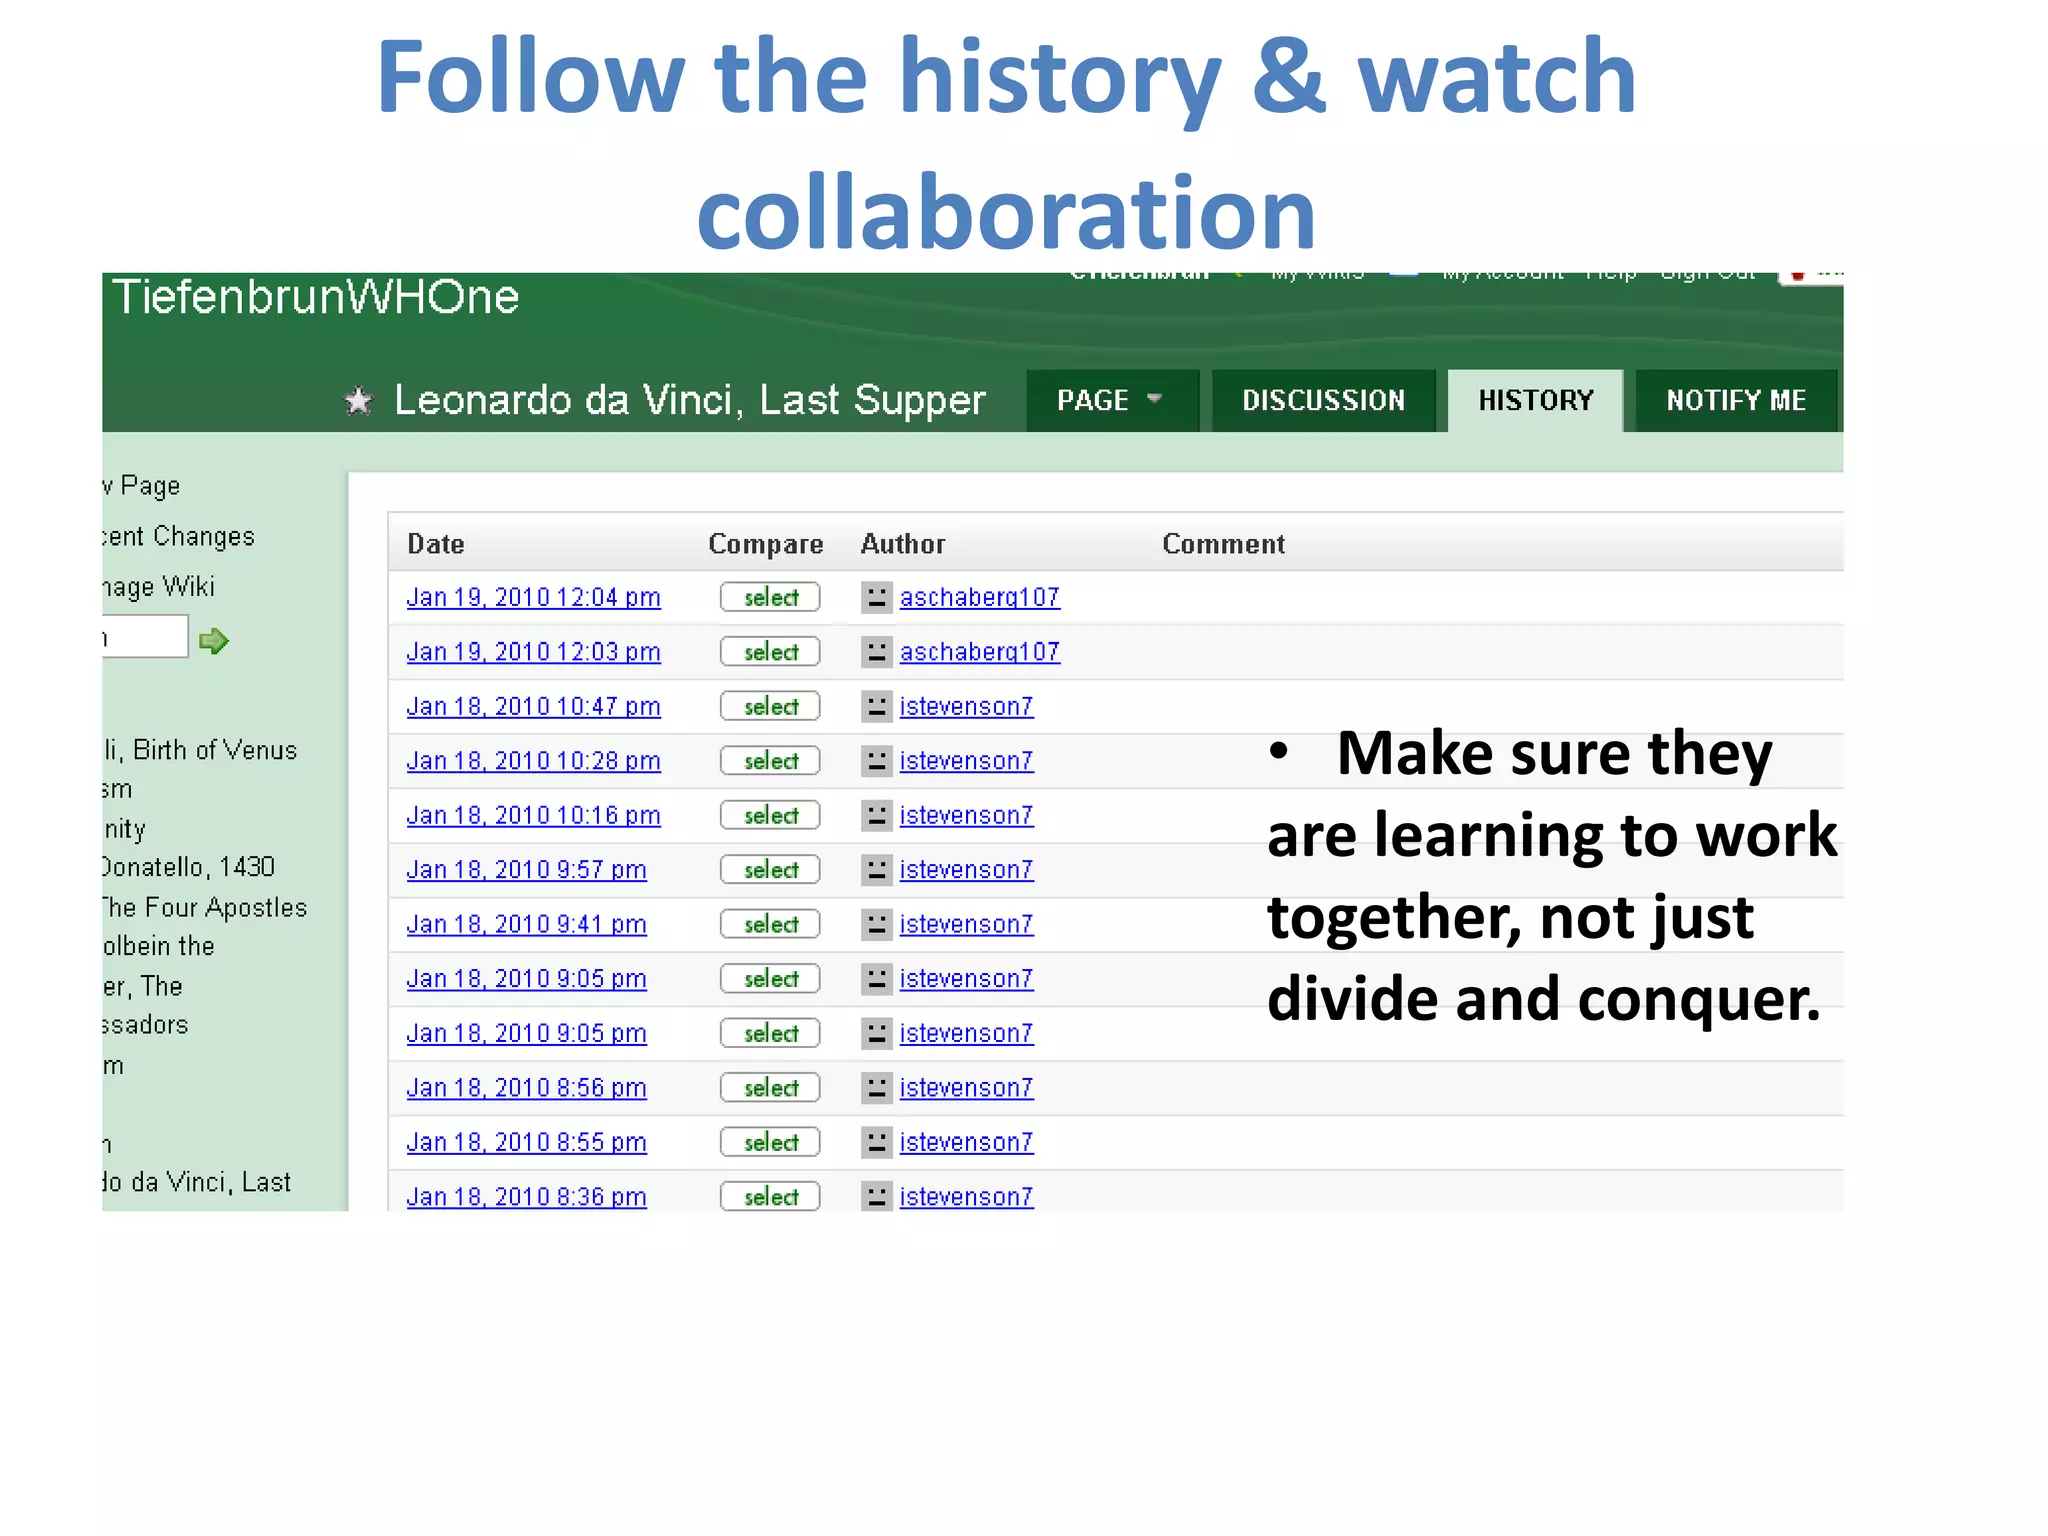This screenshot has width=2048, height=1536.
Task: Click avatar icon in Jan 18 8:55 pm row
Action: tap(876, 1142)
